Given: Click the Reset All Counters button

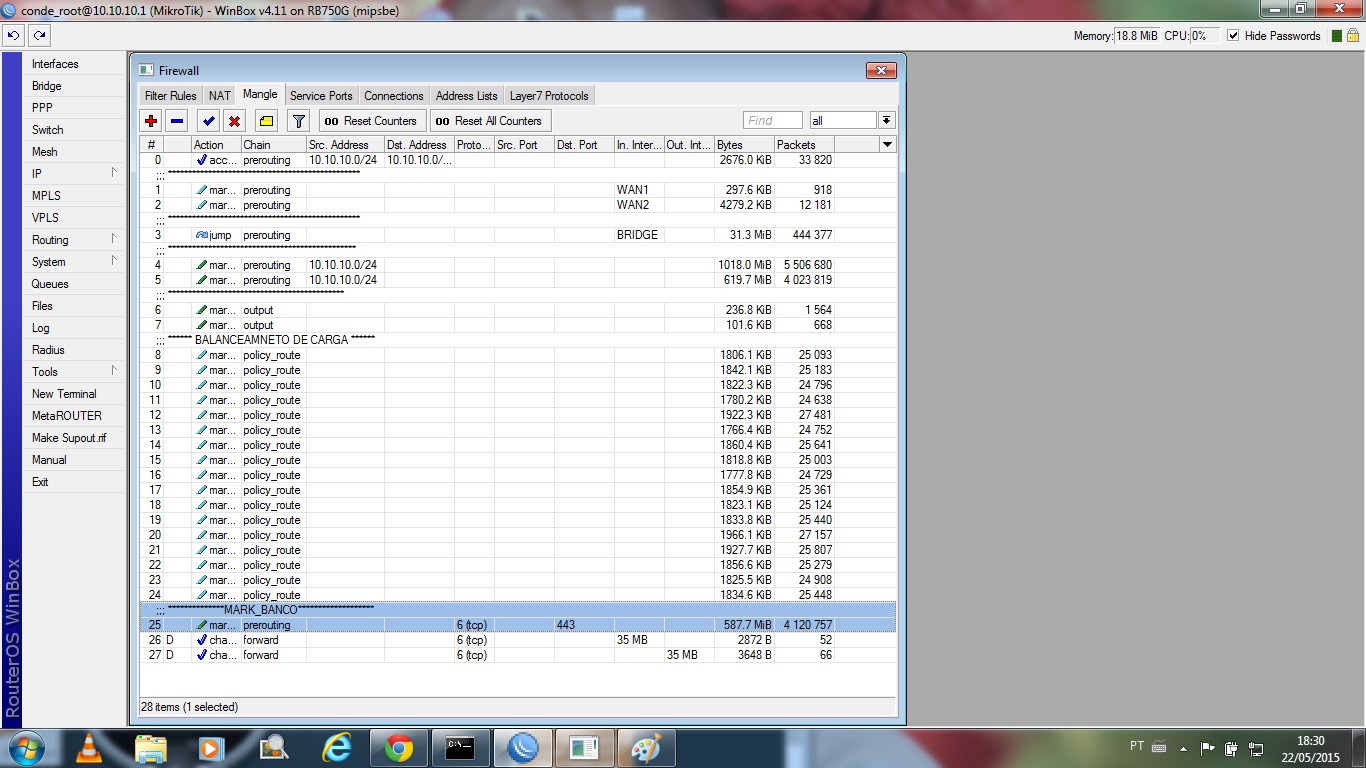Looking at the screenshot, I should (490, 121).
